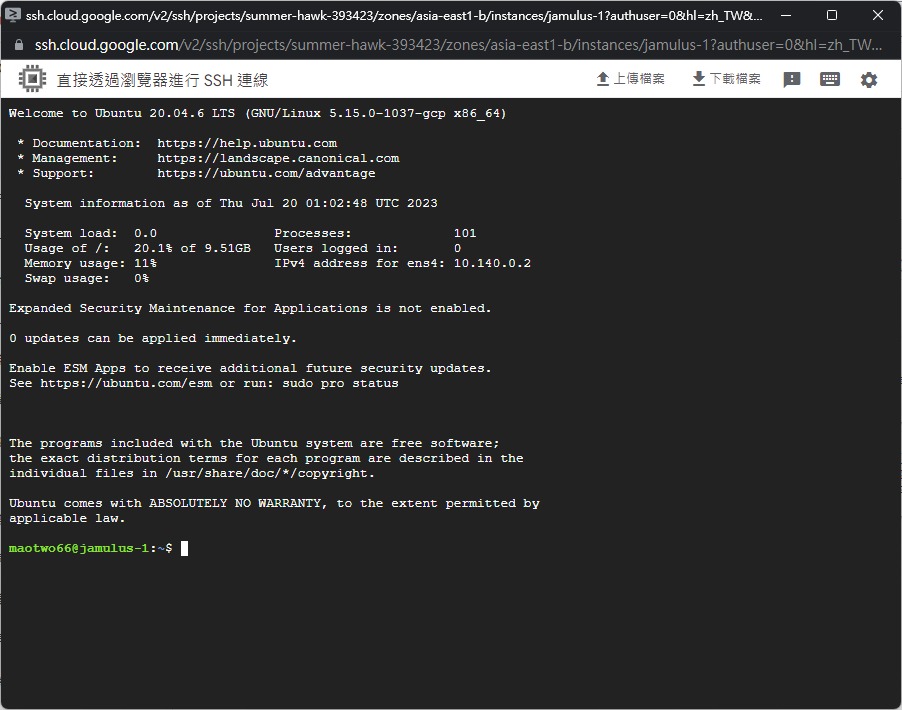Maximize the SSH browser window
The width and height of the screenshot is (902, 710).
[832, 16]
